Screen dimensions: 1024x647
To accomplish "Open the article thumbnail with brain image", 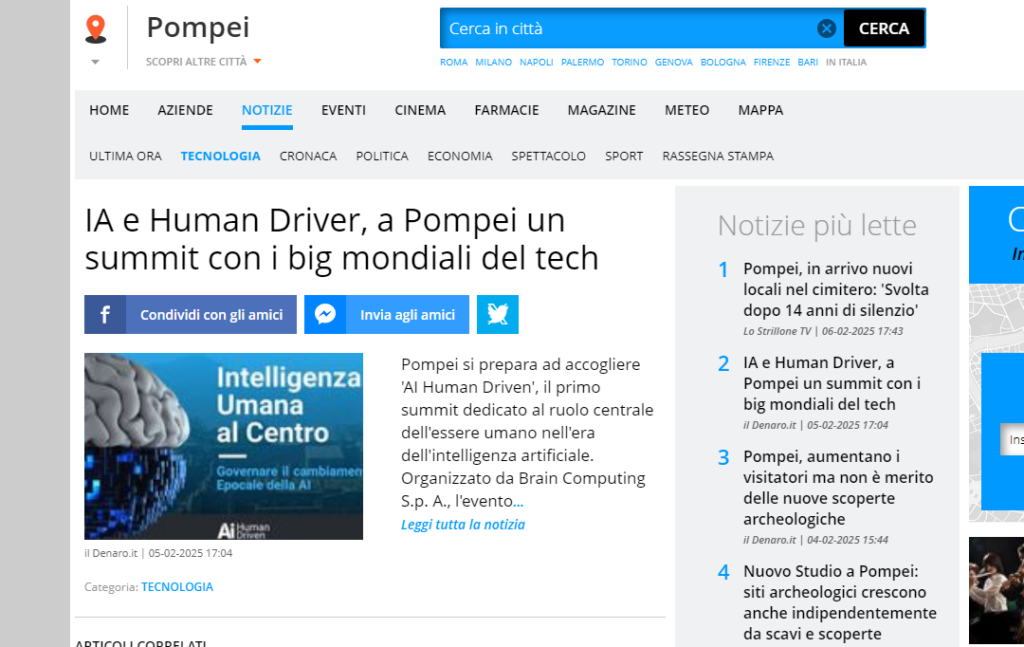I will (223, 446).
